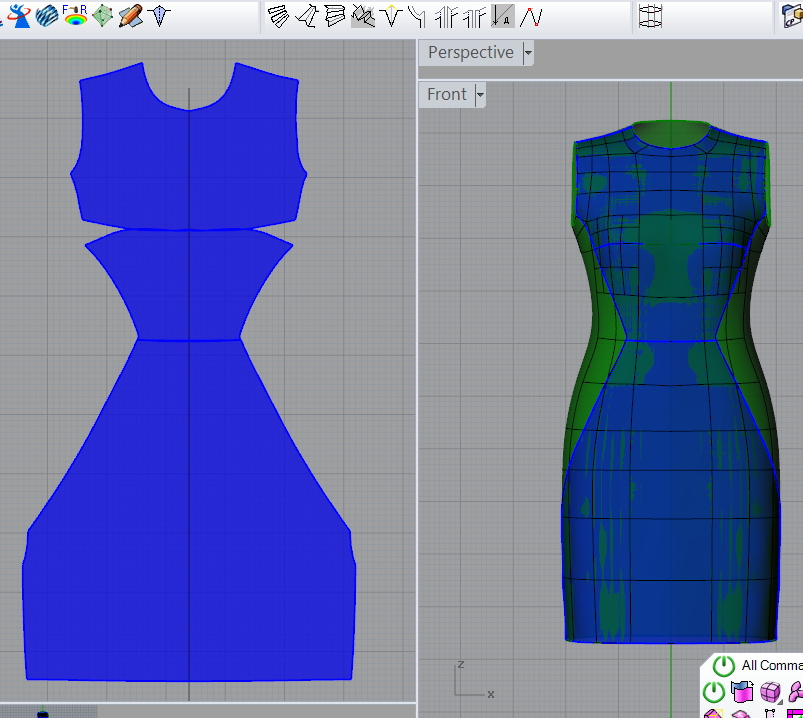Click the Front viewport title label
The image size is (803, 718).
tap(446, 95)
